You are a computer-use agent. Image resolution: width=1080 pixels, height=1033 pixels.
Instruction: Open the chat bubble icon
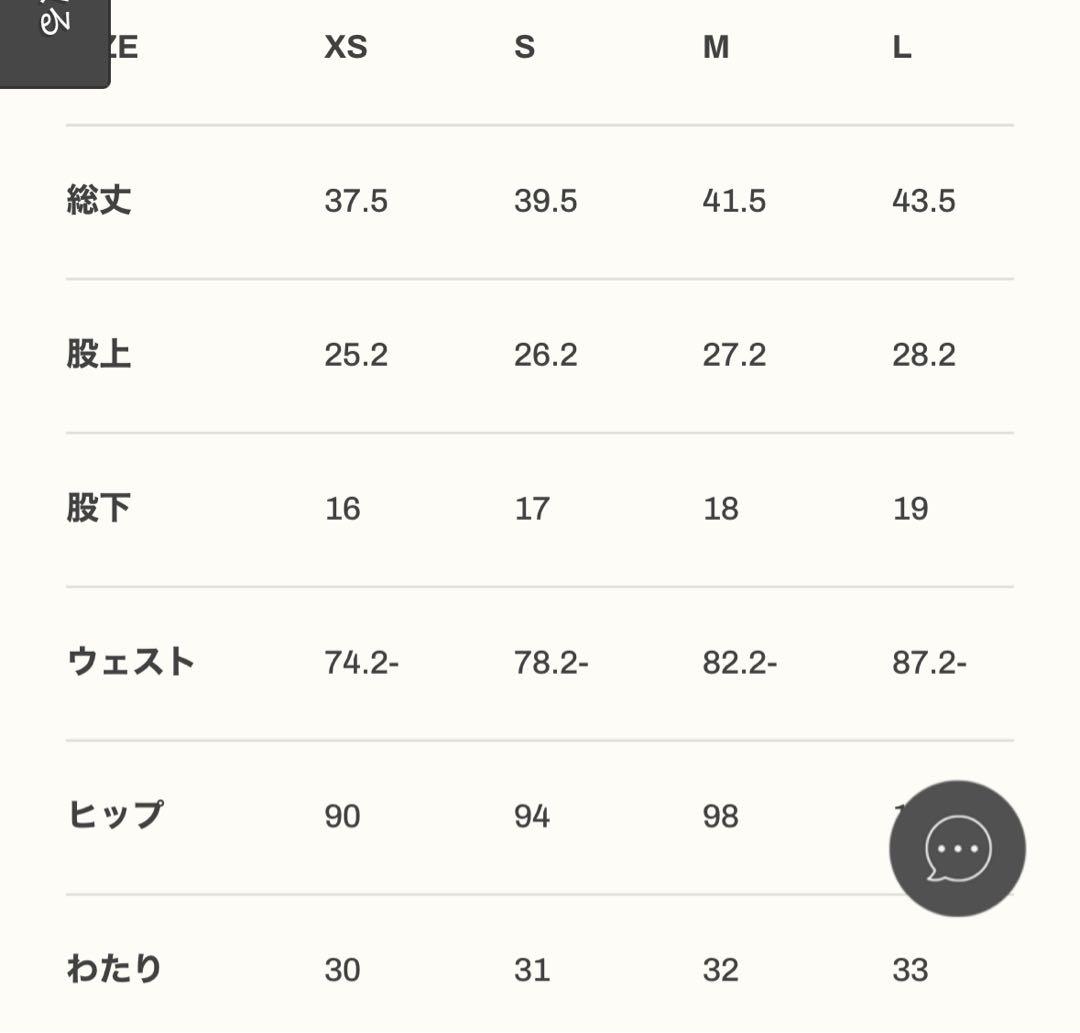point(957,847)
